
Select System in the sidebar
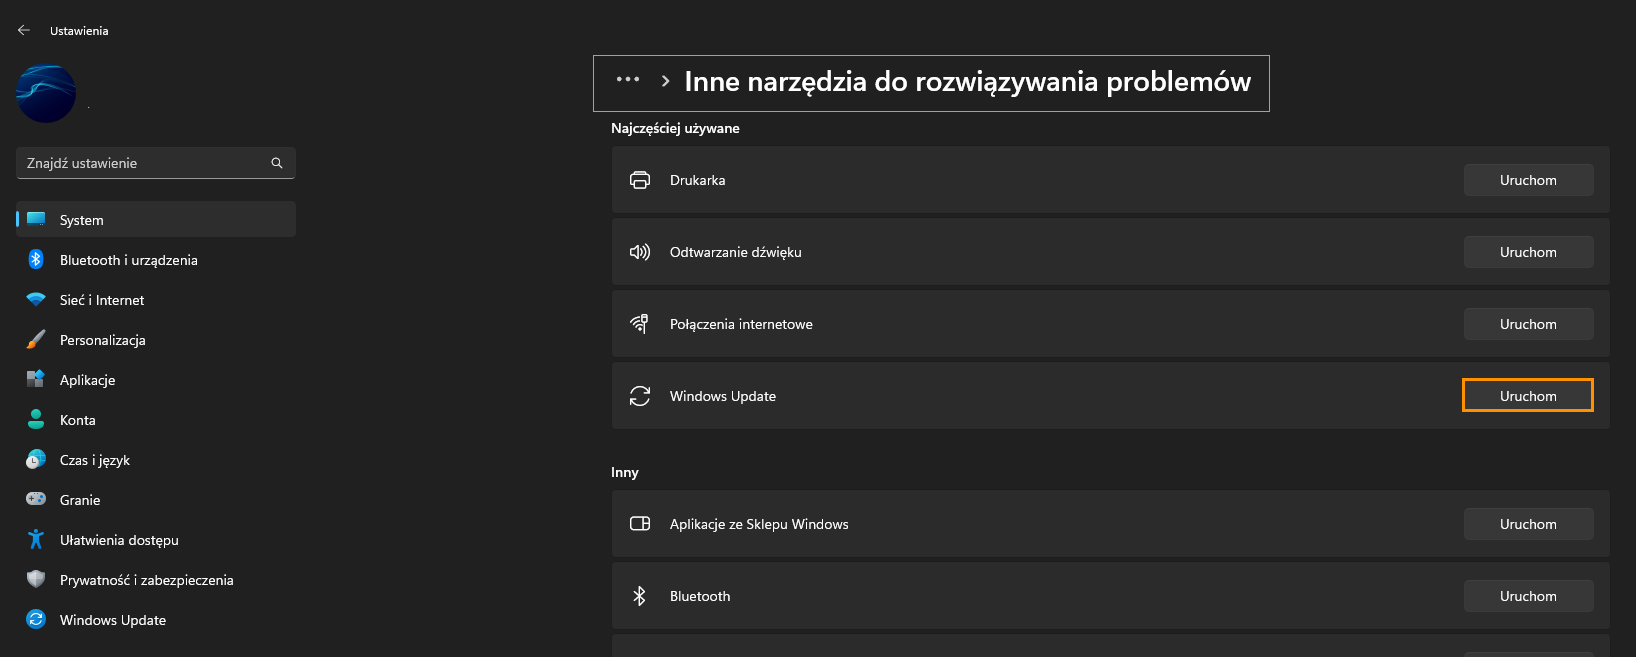[156, 219]
